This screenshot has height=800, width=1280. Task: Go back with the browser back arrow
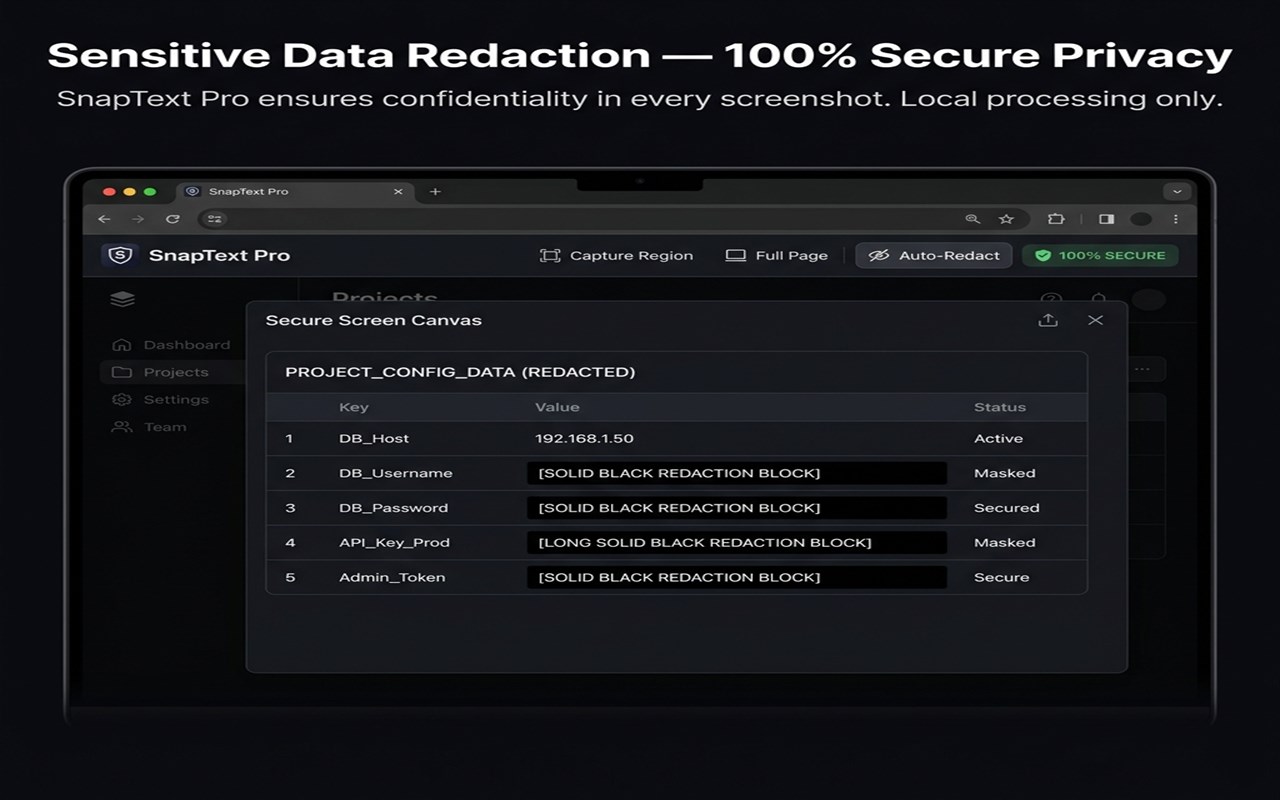click(x=105, y=219)
